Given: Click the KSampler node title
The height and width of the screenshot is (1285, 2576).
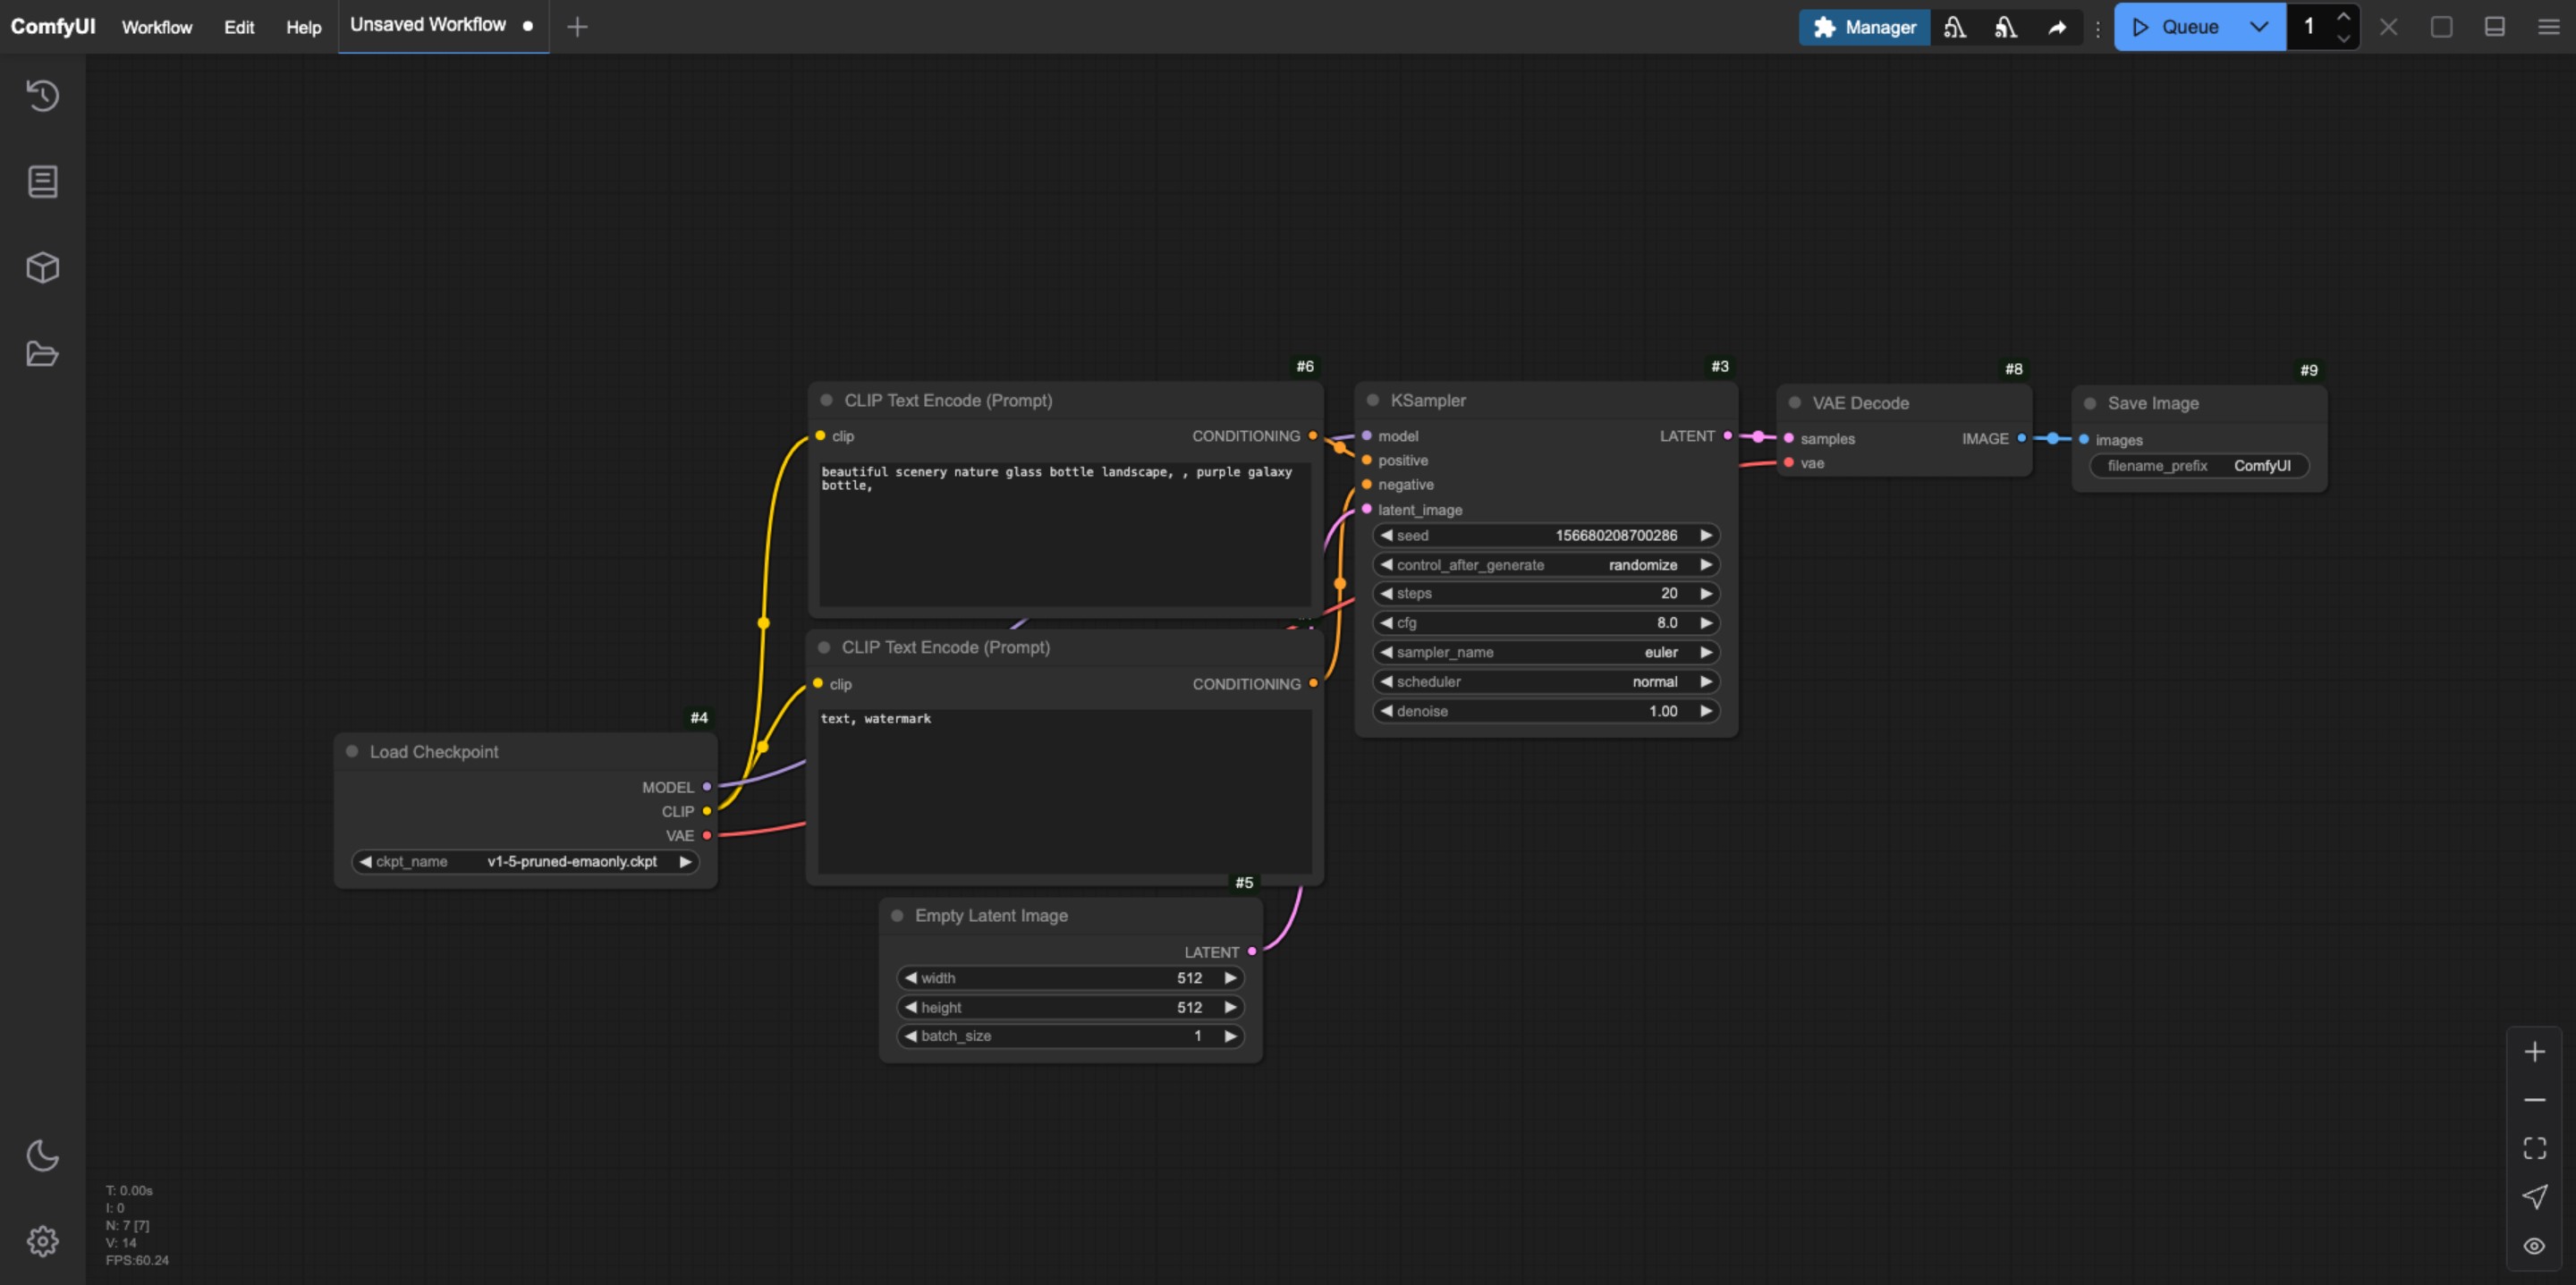Looking at the screenshot, I should [x=1428, y=400].
